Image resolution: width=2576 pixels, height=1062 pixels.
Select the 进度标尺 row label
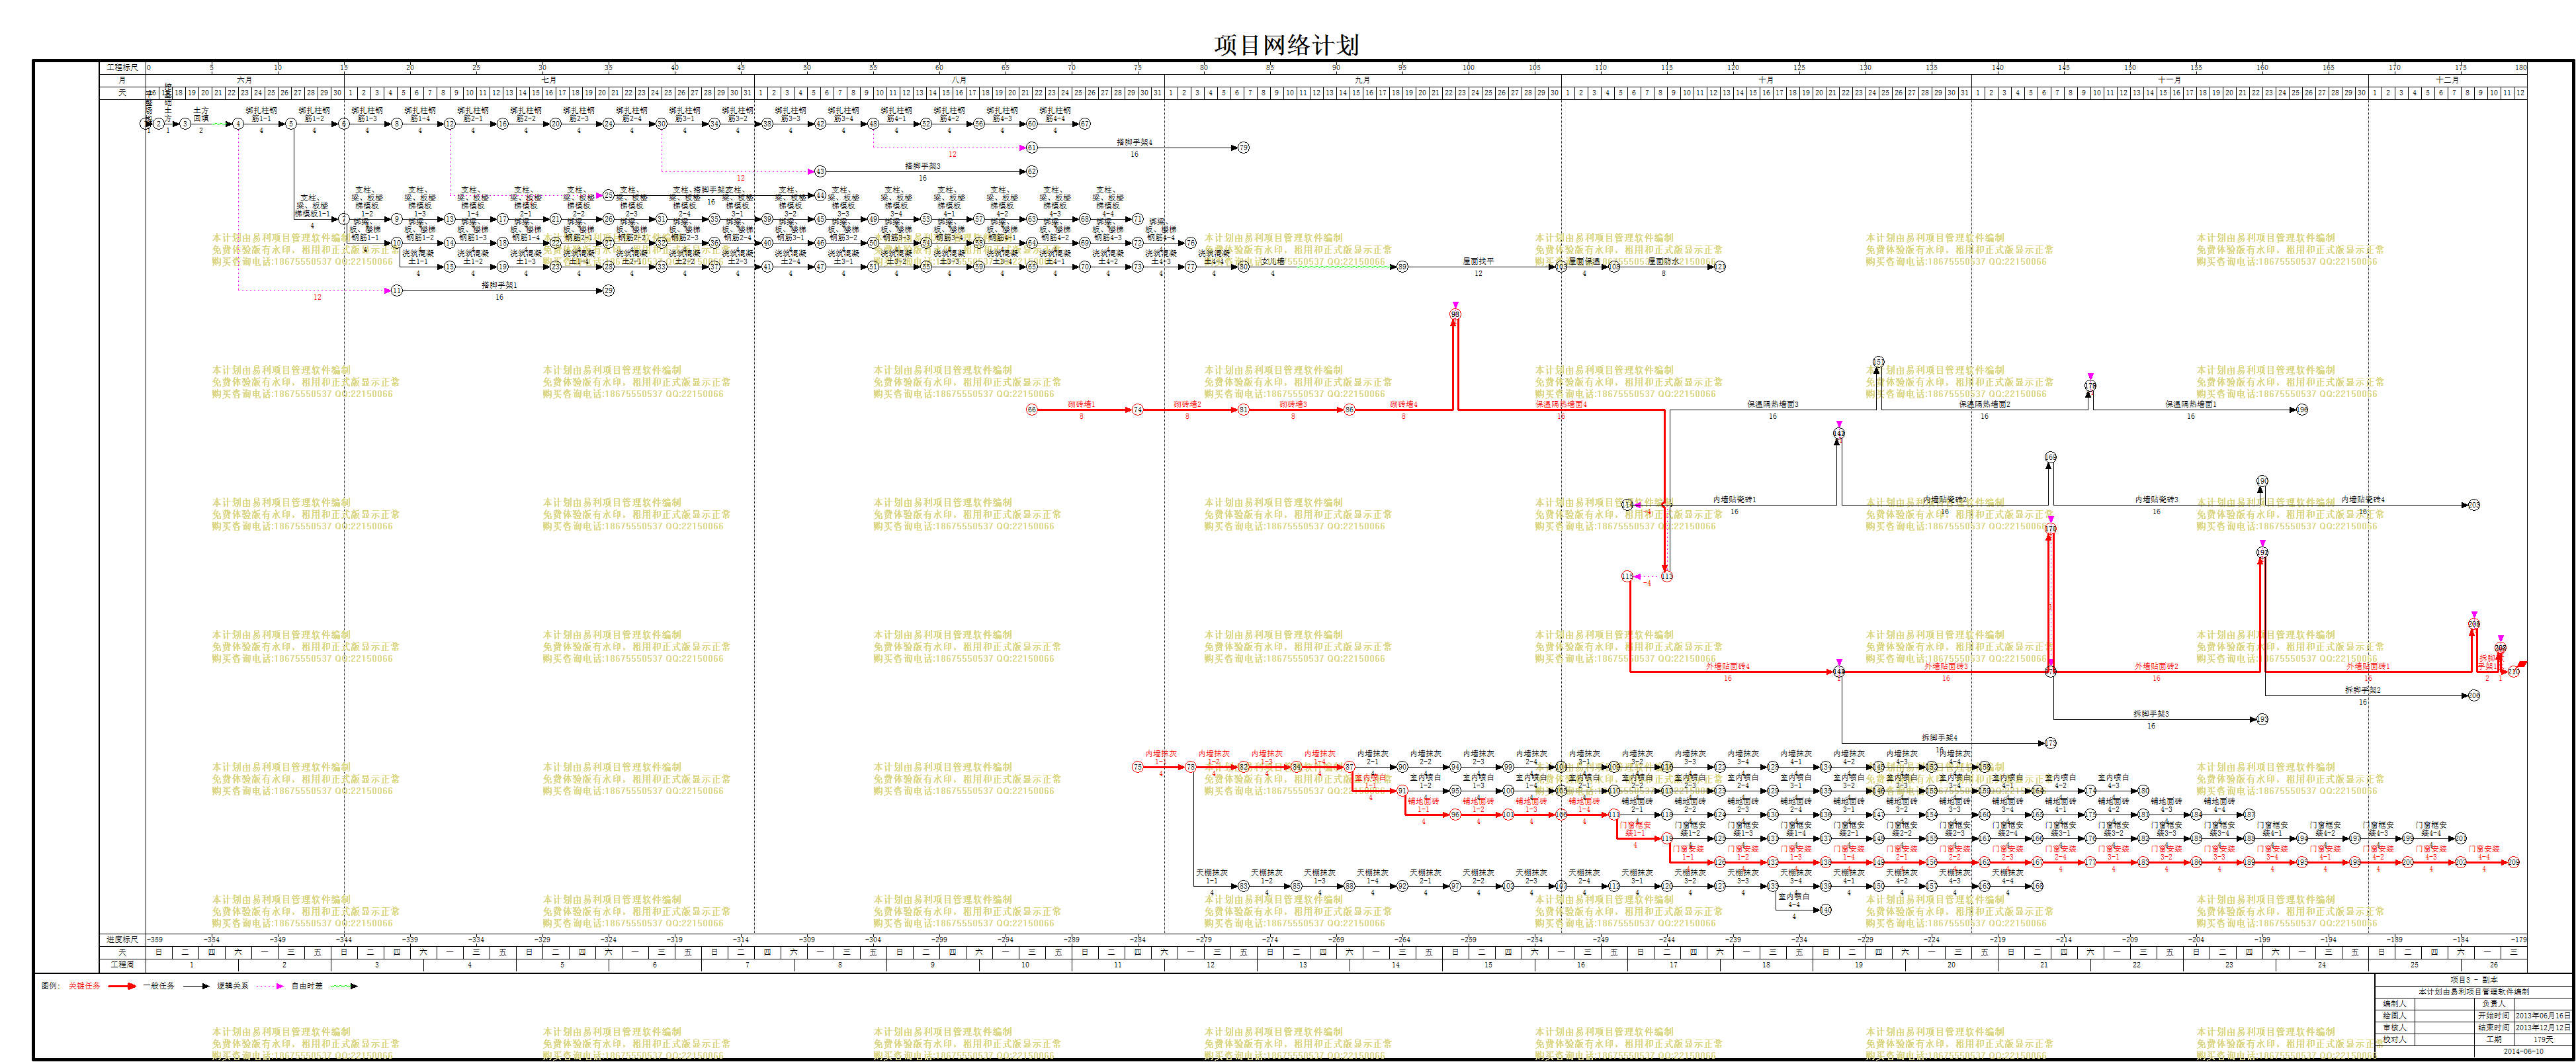pyautogui.click(x=123, y=940)
